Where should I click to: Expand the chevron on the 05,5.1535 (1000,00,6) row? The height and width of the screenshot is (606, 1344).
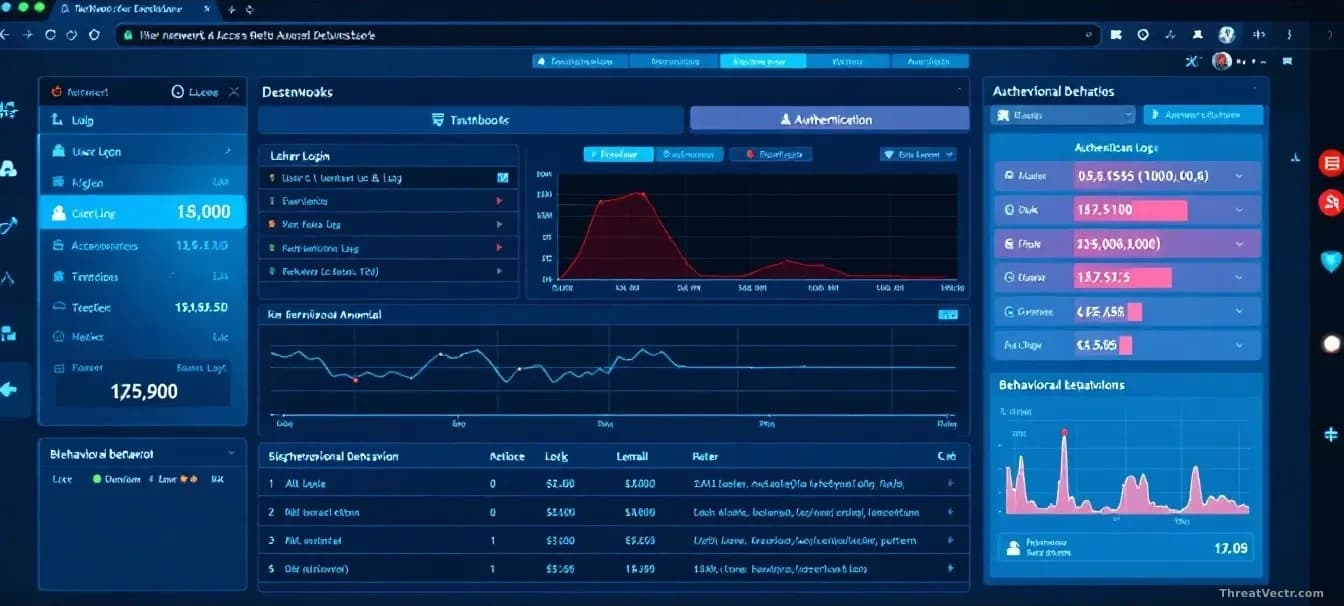(x=1240, y=176)
